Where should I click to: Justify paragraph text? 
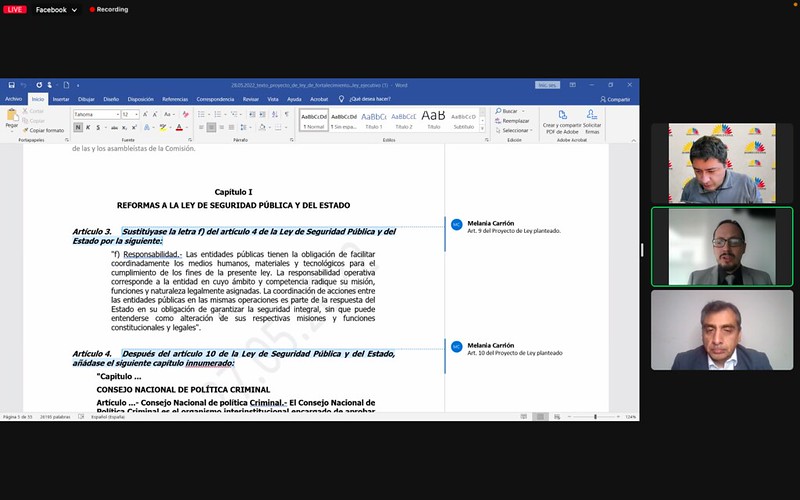pyautogui.click(x=232, y=128)
